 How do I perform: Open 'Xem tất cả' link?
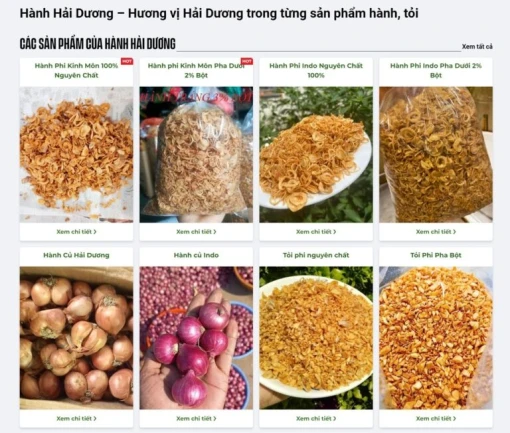click(x=477, y=47)
